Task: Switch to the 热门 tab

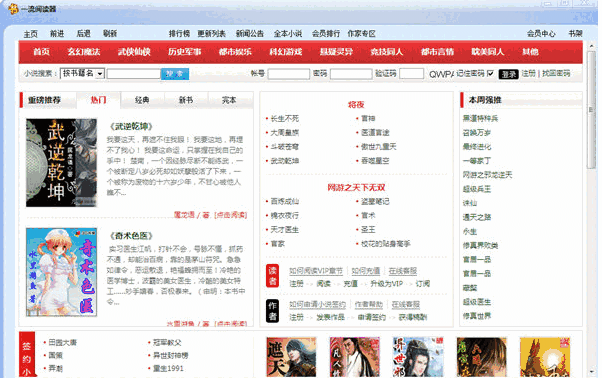Action: (x=98, y=100)
